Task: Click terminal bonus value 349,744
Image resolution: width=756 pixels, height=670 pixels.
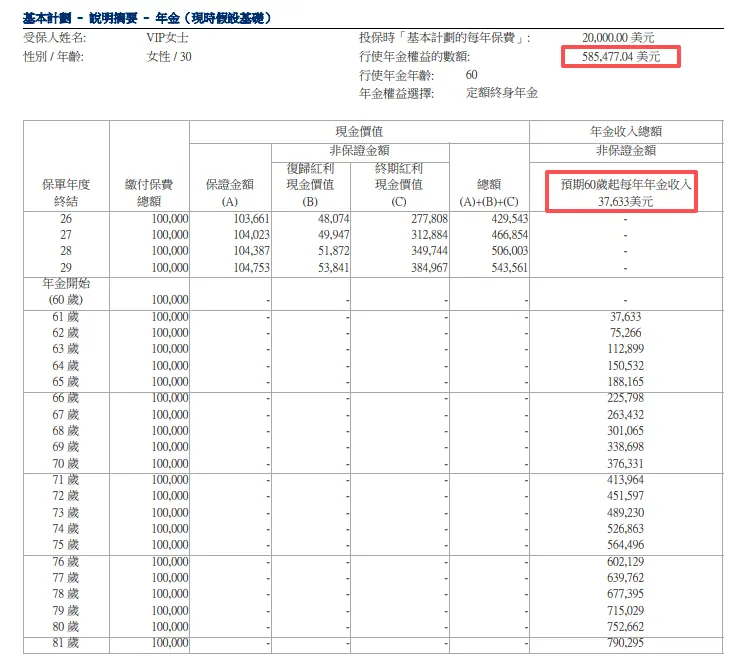Action: (429, 251)
